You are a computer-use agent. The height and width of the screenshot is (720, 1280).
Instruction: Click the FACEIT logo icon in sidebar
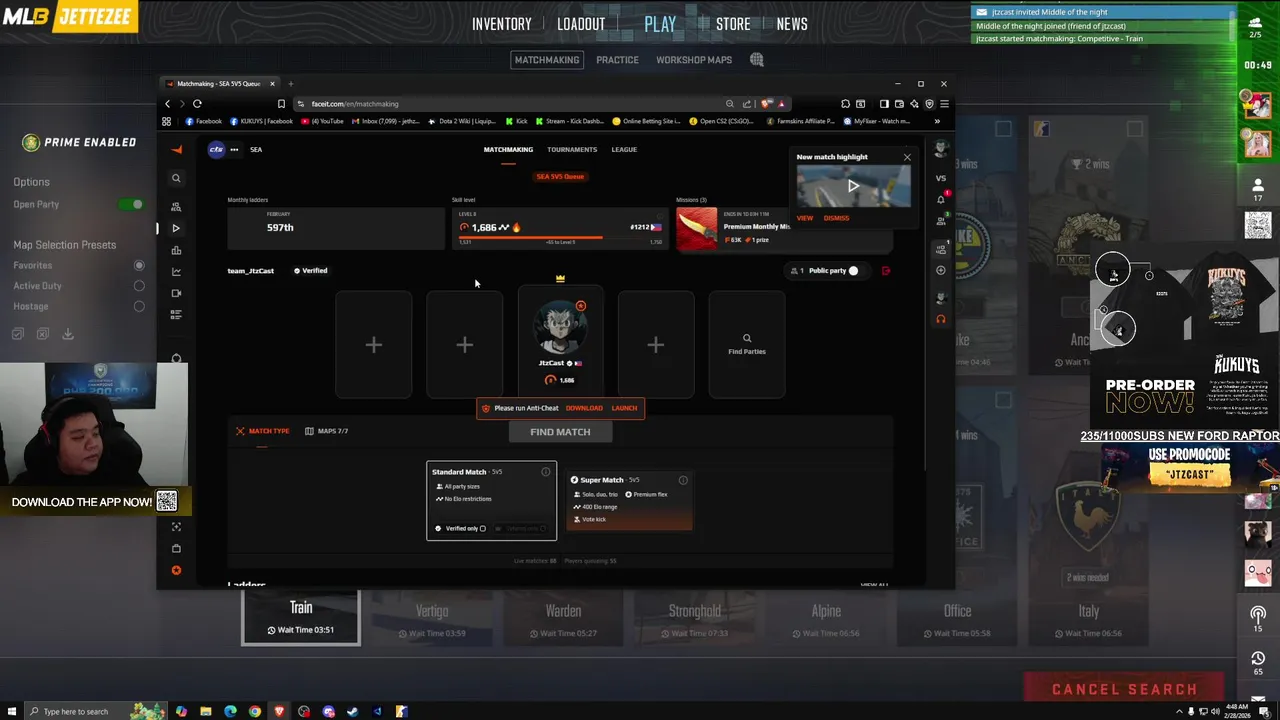(x=177, y=150)
